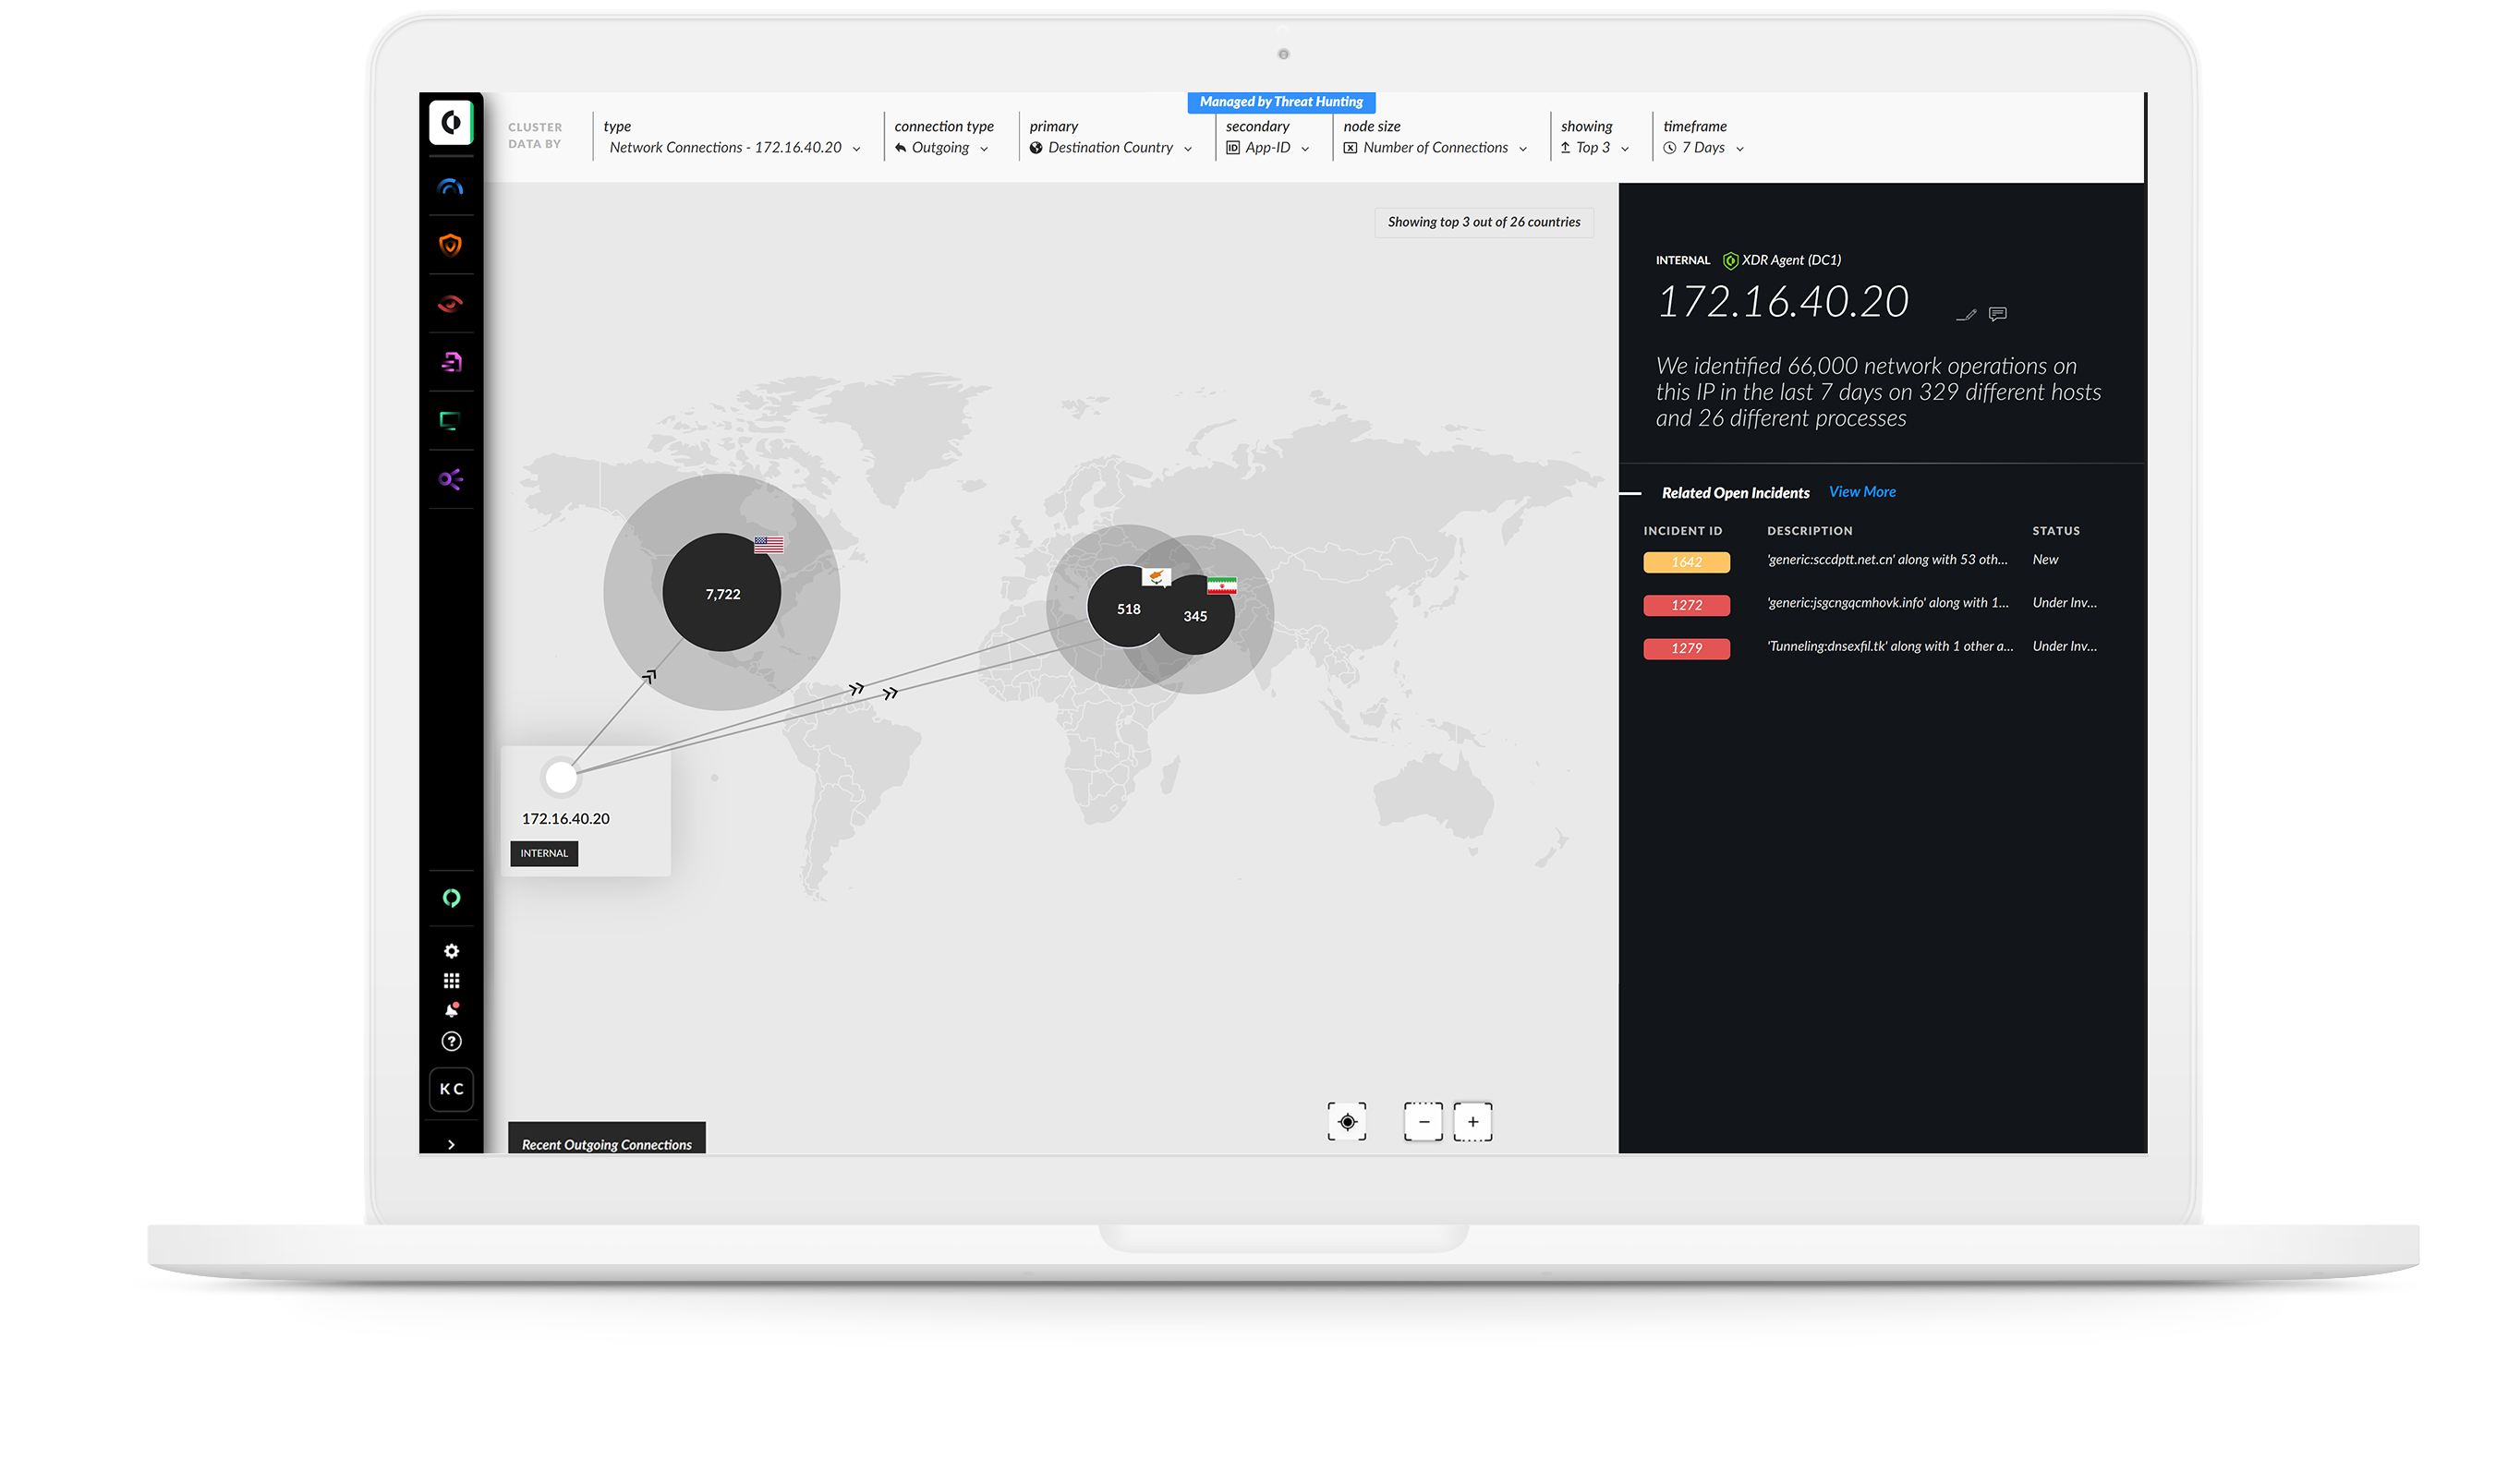Open incident 1642 yellow badge

point(1687,562)
